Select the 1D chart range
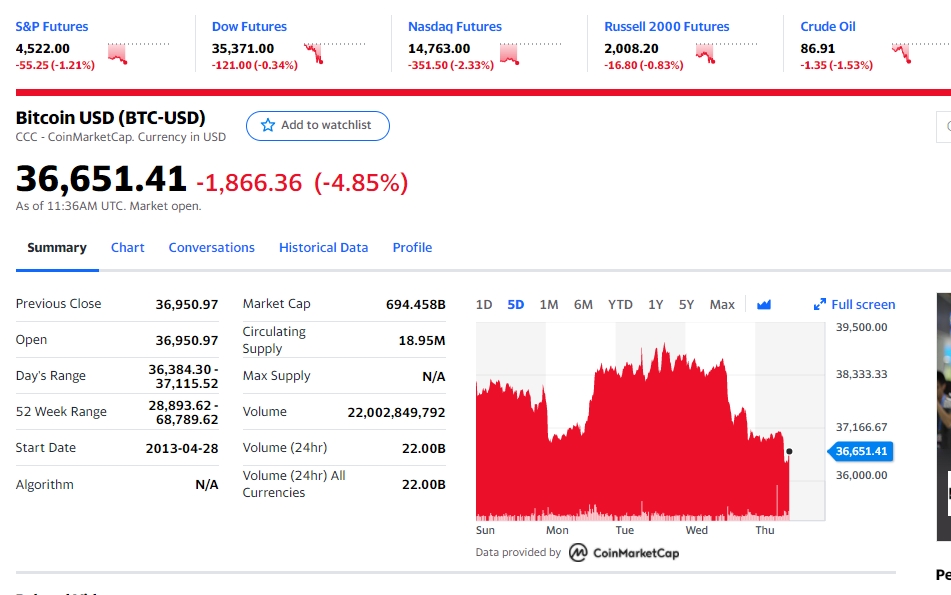951x595 pixels. tap(483, 304)
